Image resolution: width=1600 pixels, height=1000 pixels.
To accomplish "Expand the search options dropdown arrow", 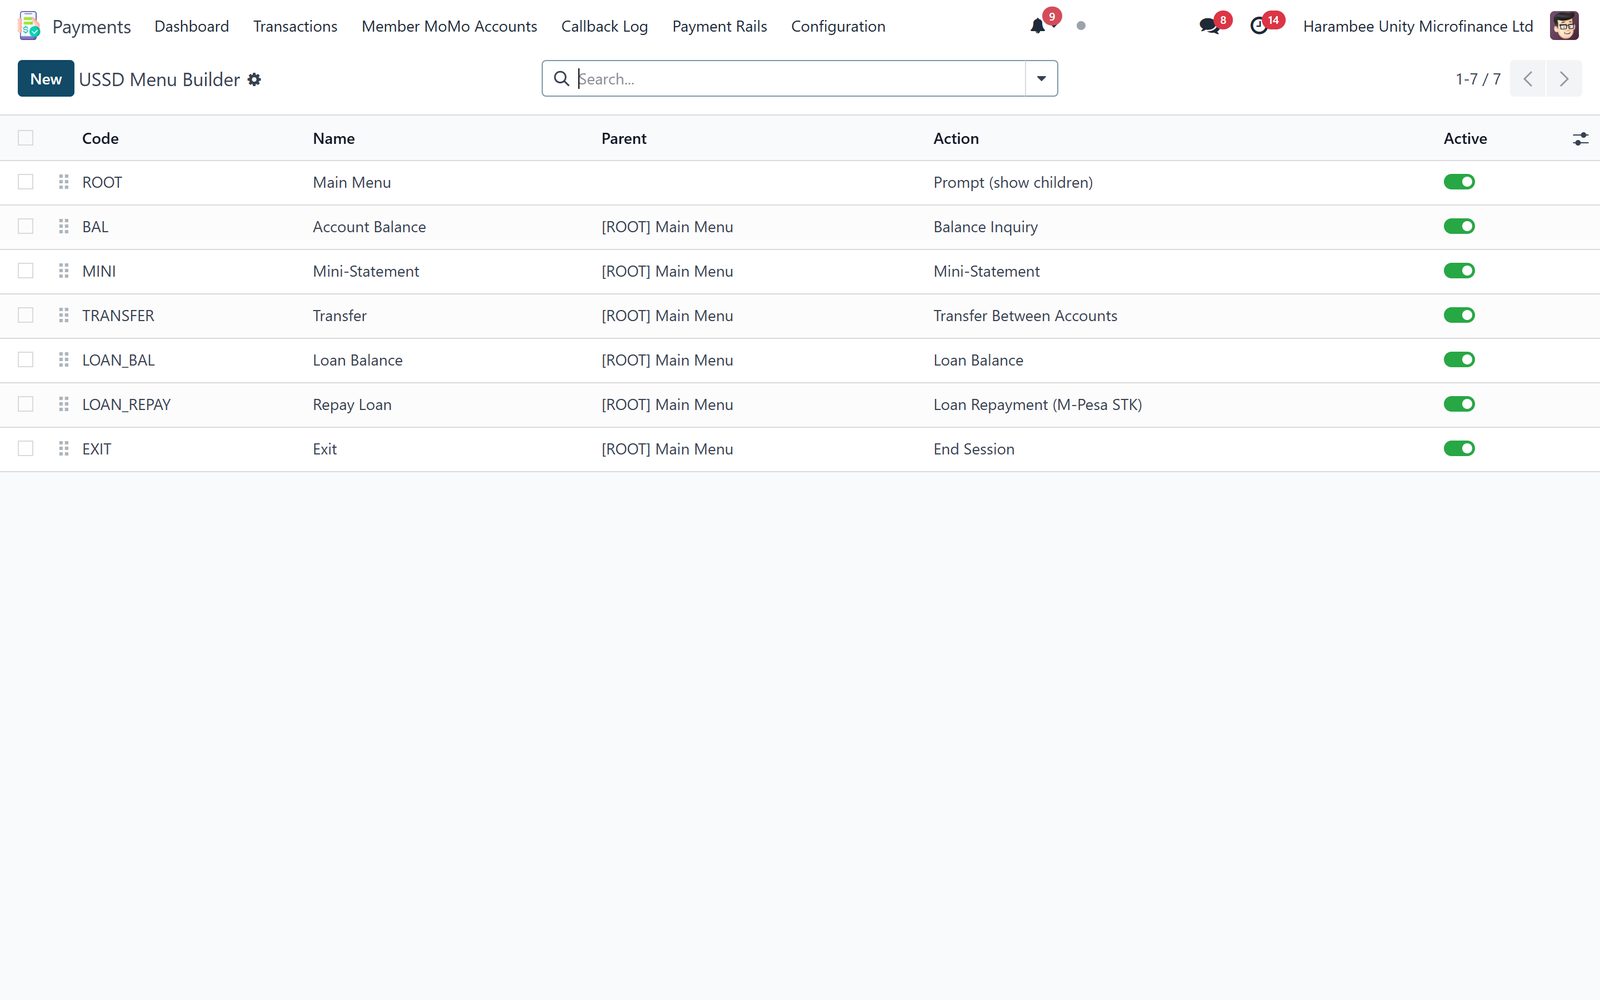I will [x=1041, y=79].
